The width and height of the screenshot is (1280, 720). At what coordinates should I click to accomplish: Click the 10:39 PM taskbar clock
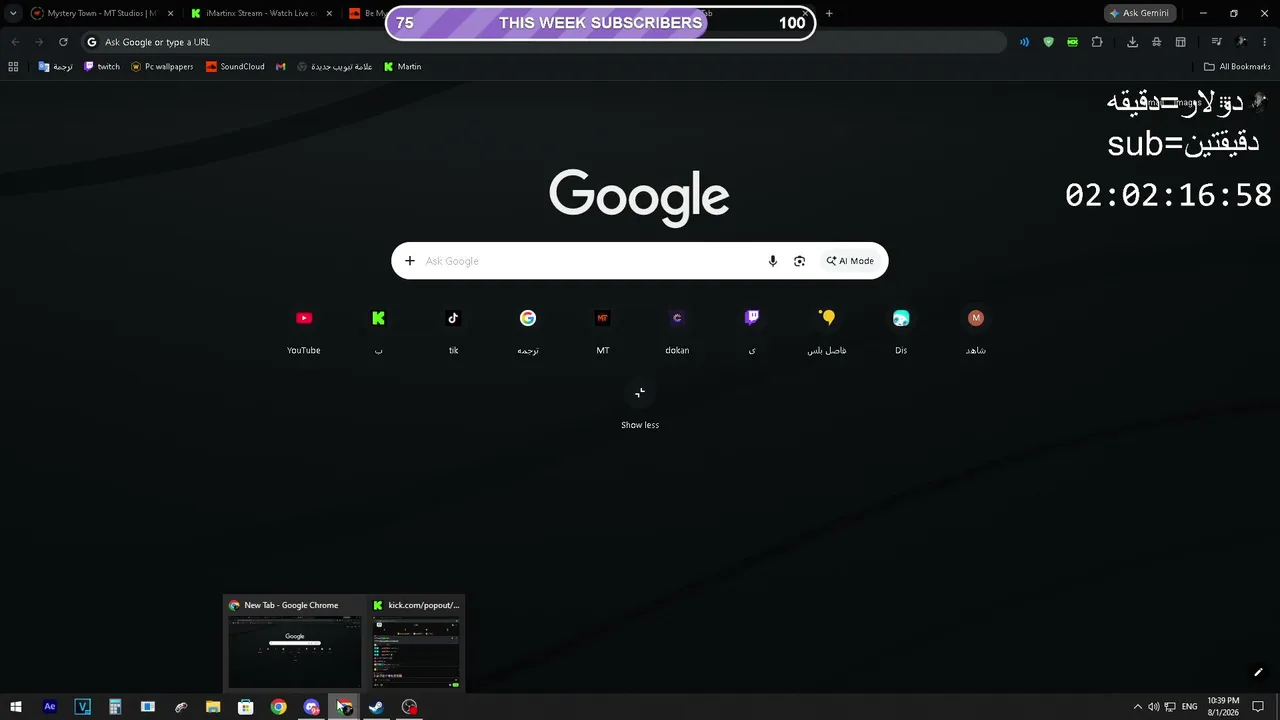(x=1223, y=707)
